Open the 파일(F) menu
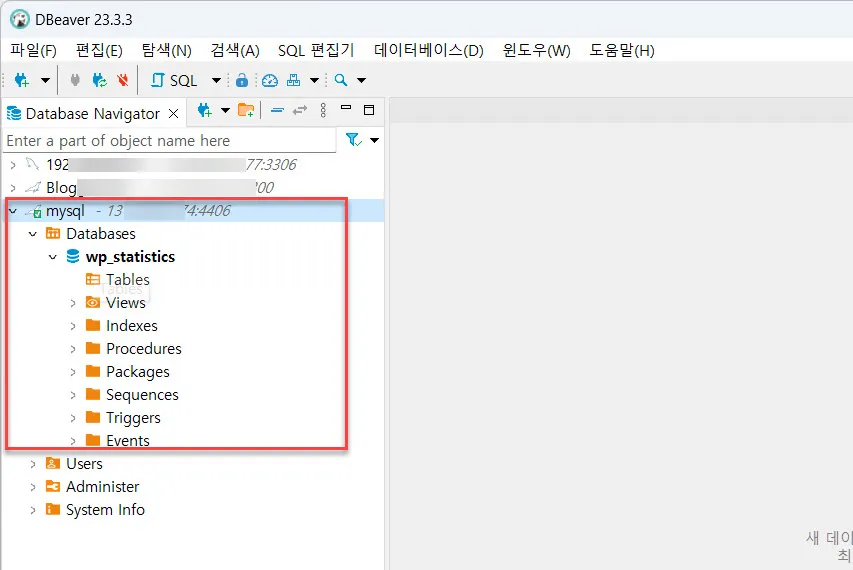 [33, 51]
